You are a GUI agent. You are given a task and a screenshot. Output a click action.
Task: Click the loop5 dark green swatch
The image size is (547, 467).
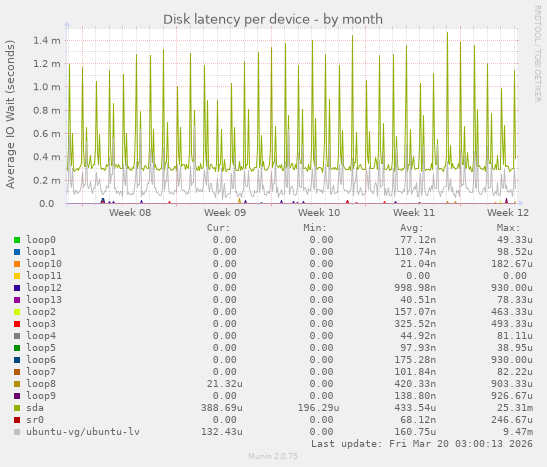tap(17, 348)
